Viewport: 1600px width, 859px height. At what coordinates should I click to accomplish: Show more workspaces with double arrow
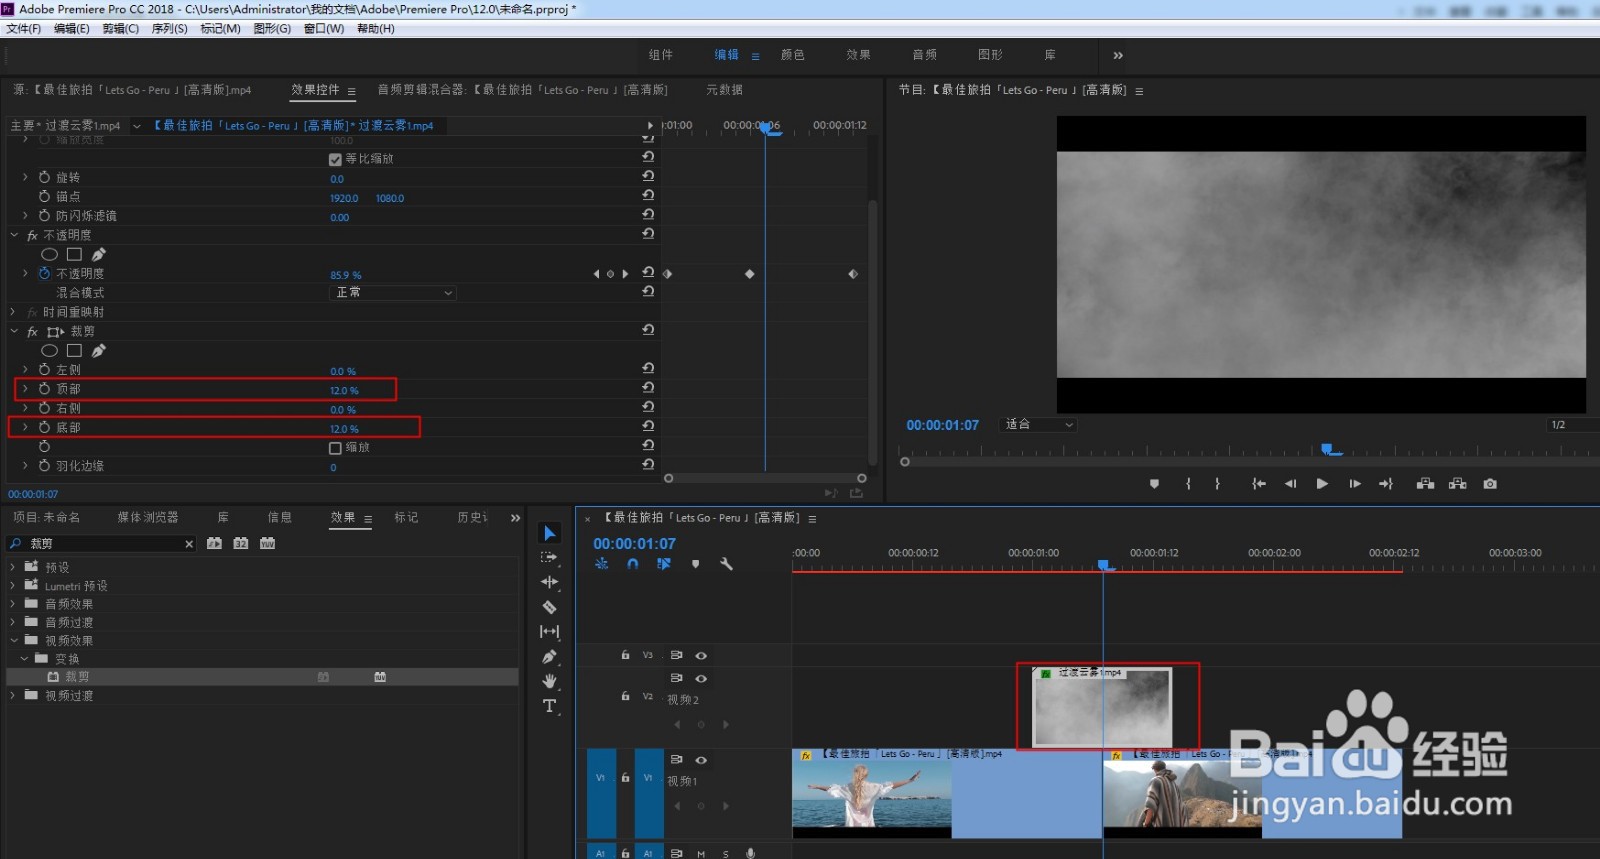(1118, 55)
